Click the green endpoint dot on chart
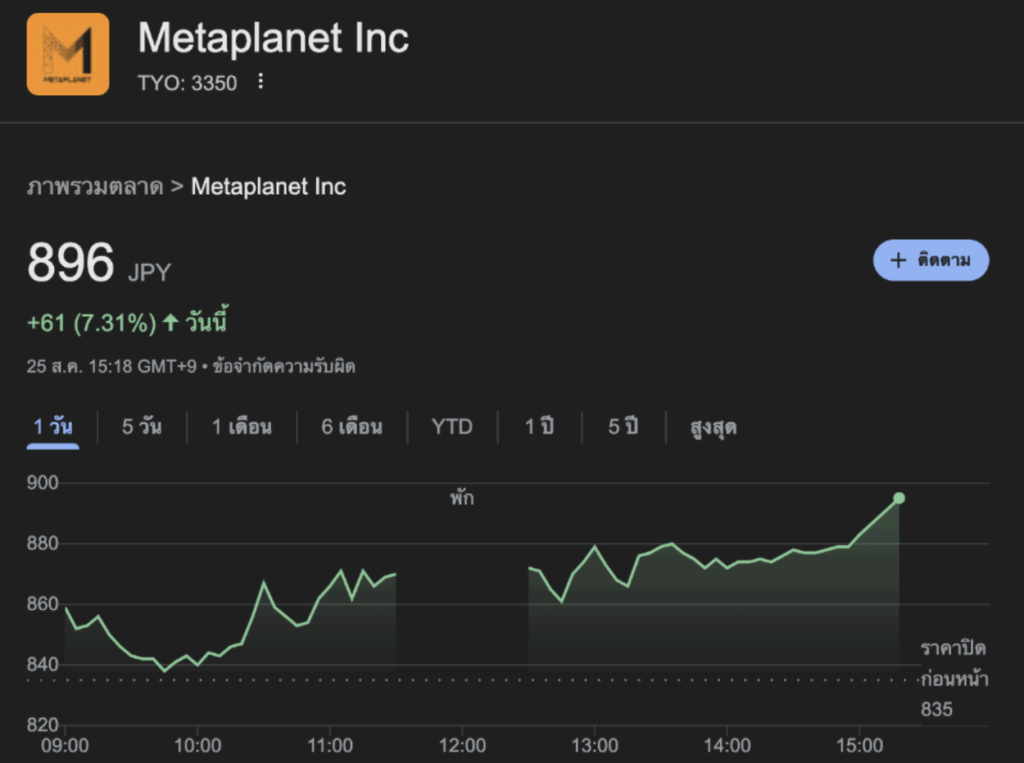This screenshot has height=763, width=1024. pyautogui.click(x=899, y=498)
